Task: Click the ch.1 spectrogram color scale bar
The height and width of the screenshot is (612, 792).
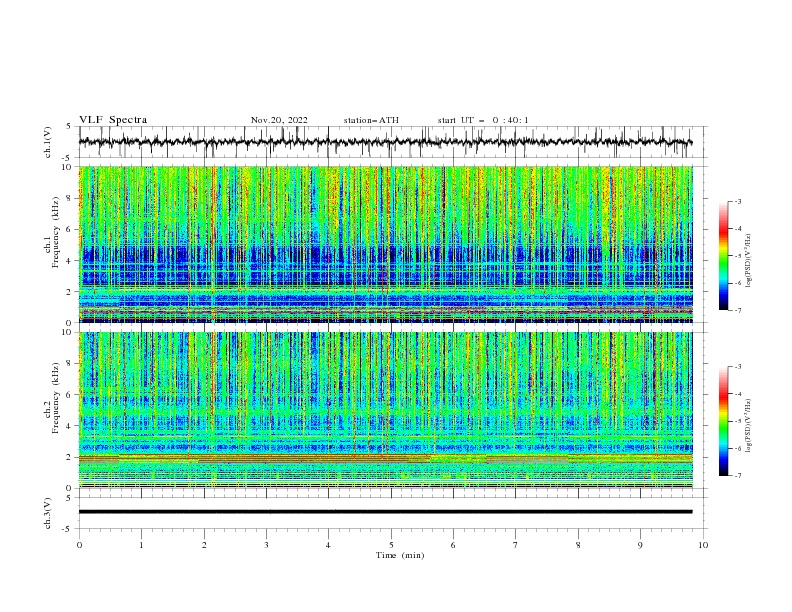Action: tap(723, 256)
